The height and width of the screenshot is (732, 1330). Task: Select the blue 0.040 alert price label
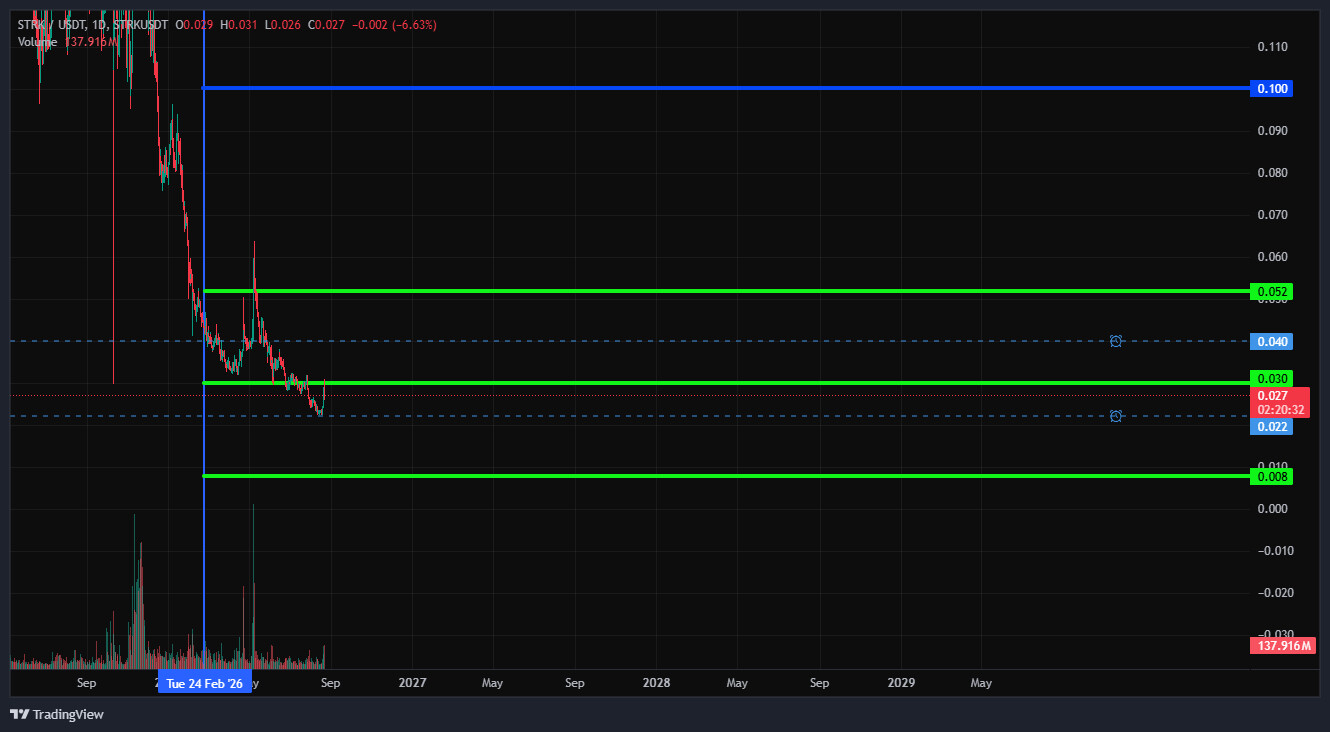1272,342
